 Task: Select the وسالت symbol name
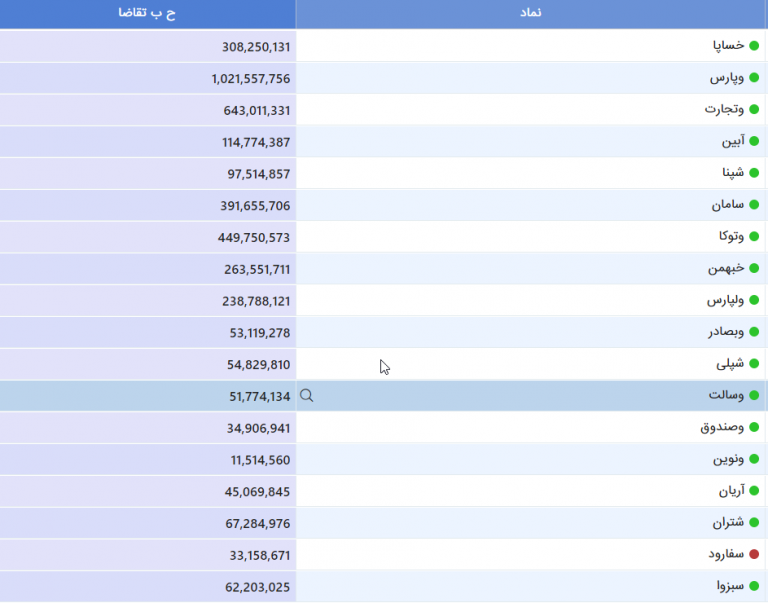(x=726, y=395)
